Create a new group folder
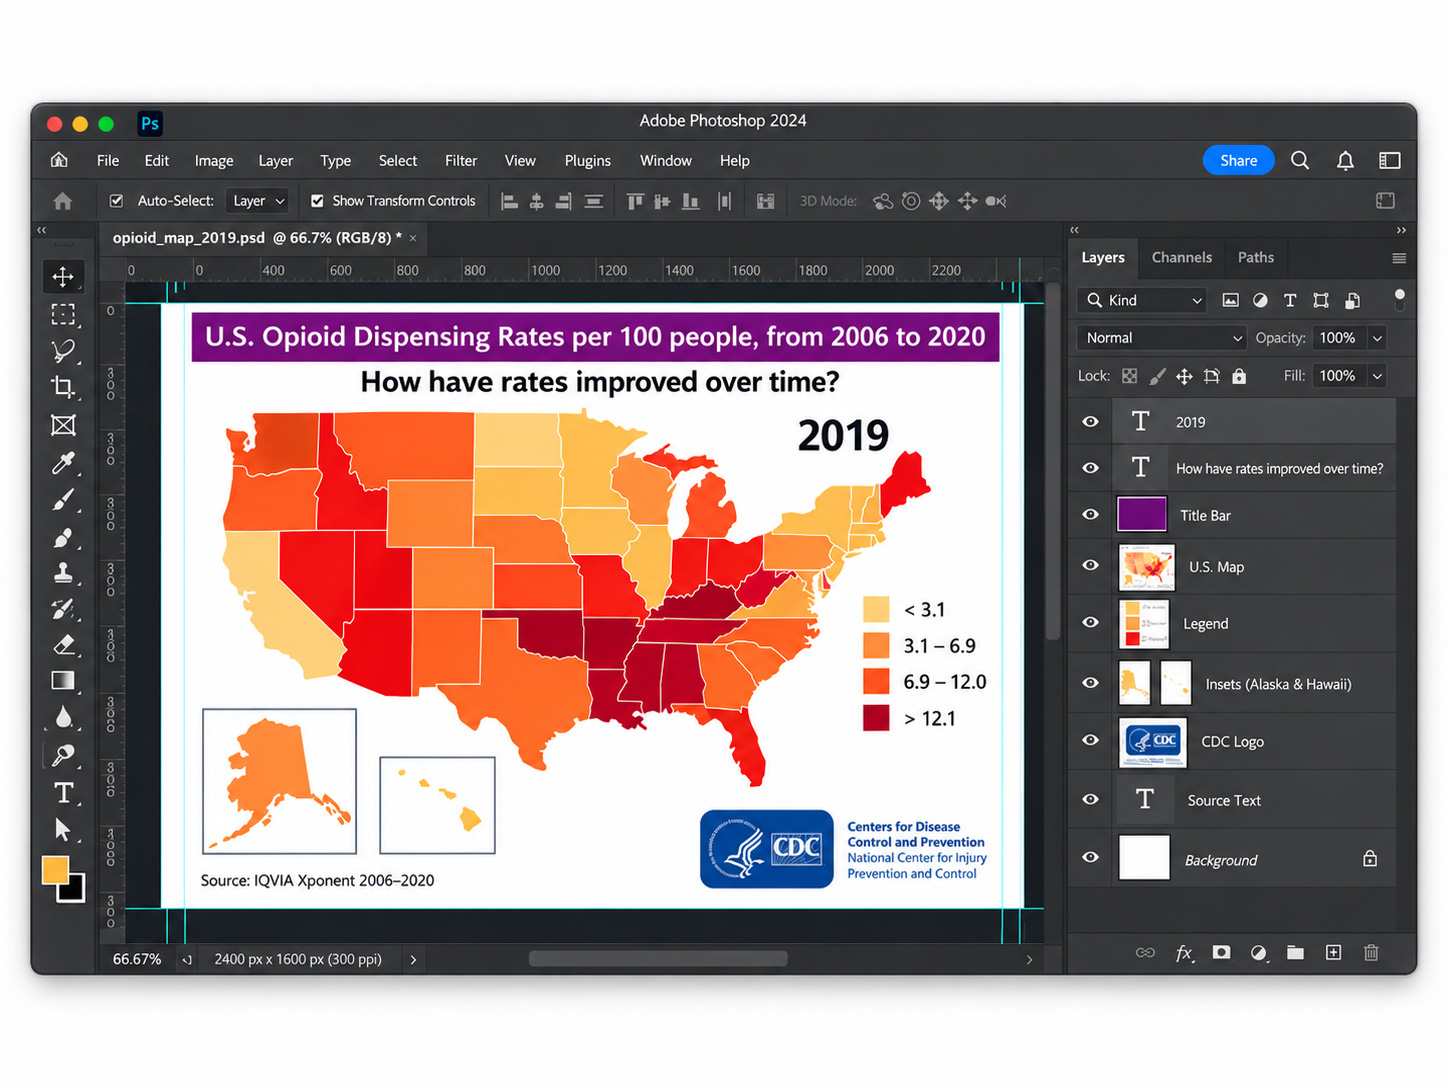This screenshot has width=1448, height=1086. [x=1296, y=952]
